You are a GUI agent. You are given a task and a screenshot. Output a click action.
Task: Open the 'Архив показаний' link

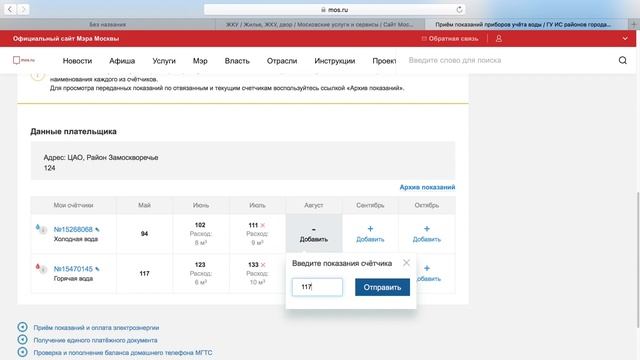tap(427, 187)
